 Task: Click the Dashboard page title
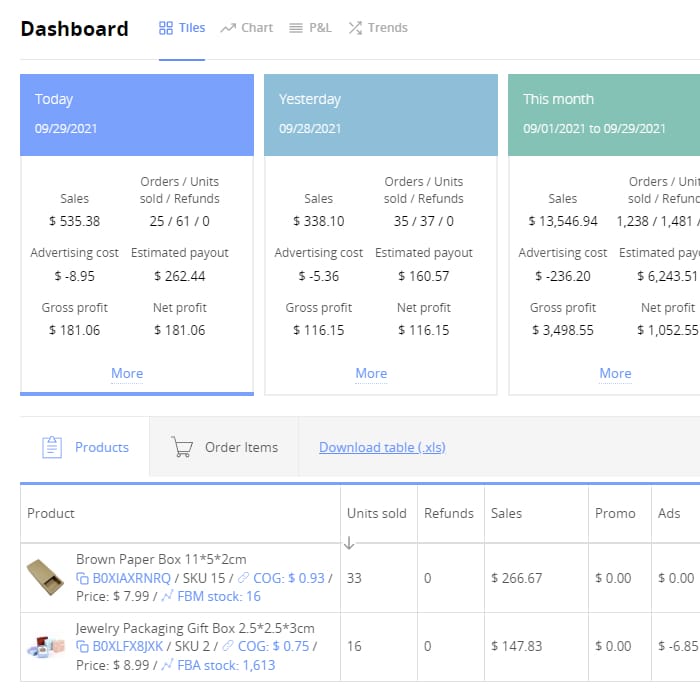[75, 29]
